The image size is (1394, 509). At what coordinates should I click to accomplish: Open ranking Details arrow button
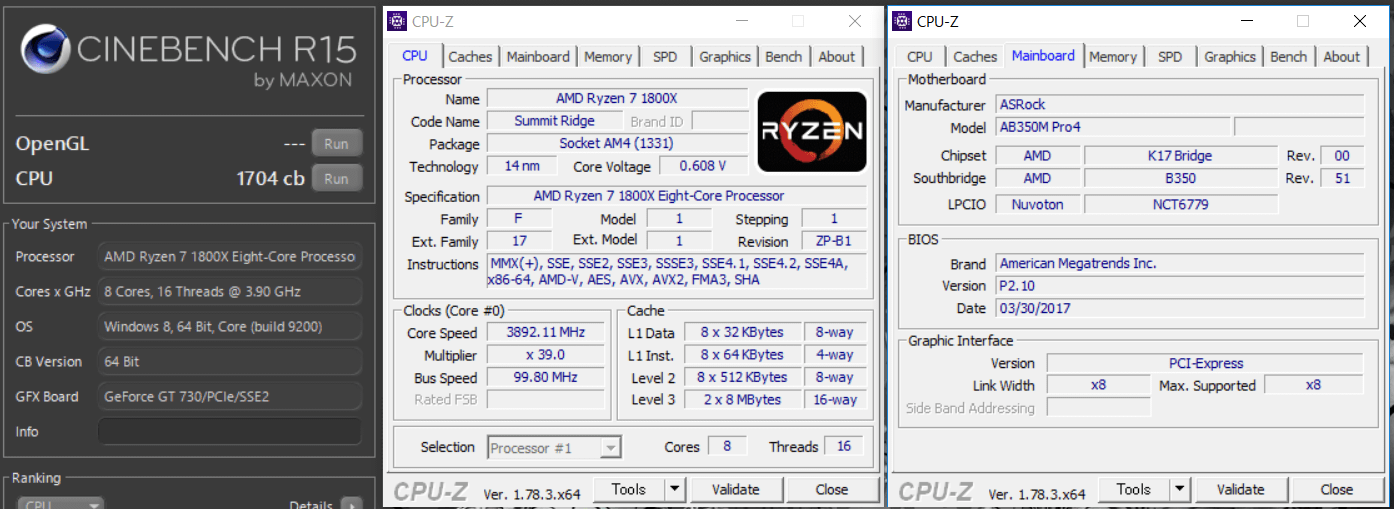[351, 505]
